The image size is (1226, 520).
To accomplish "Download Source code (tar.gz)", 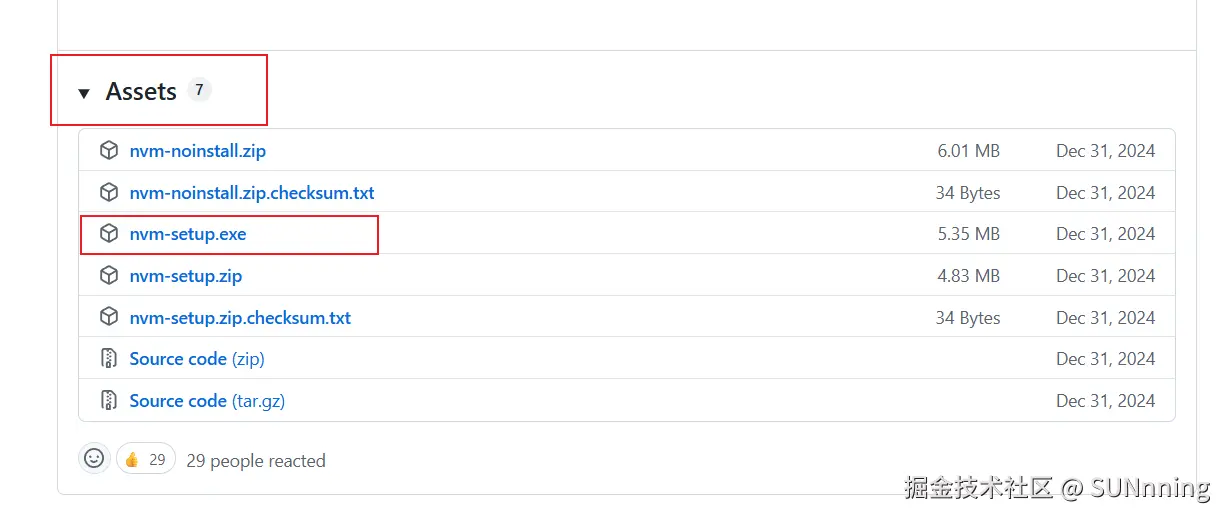I will click(x=207, y=401).
